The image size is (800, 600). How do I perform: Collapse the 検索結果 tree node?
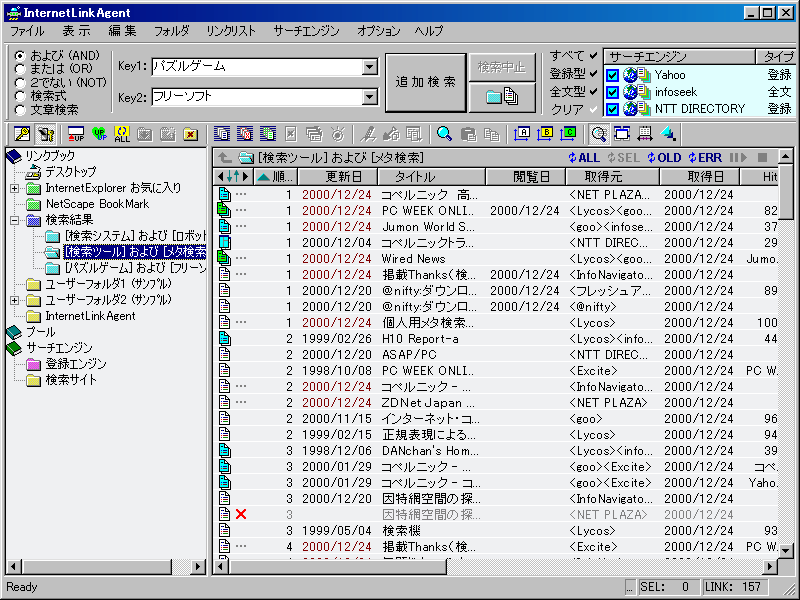pos(15,220)
